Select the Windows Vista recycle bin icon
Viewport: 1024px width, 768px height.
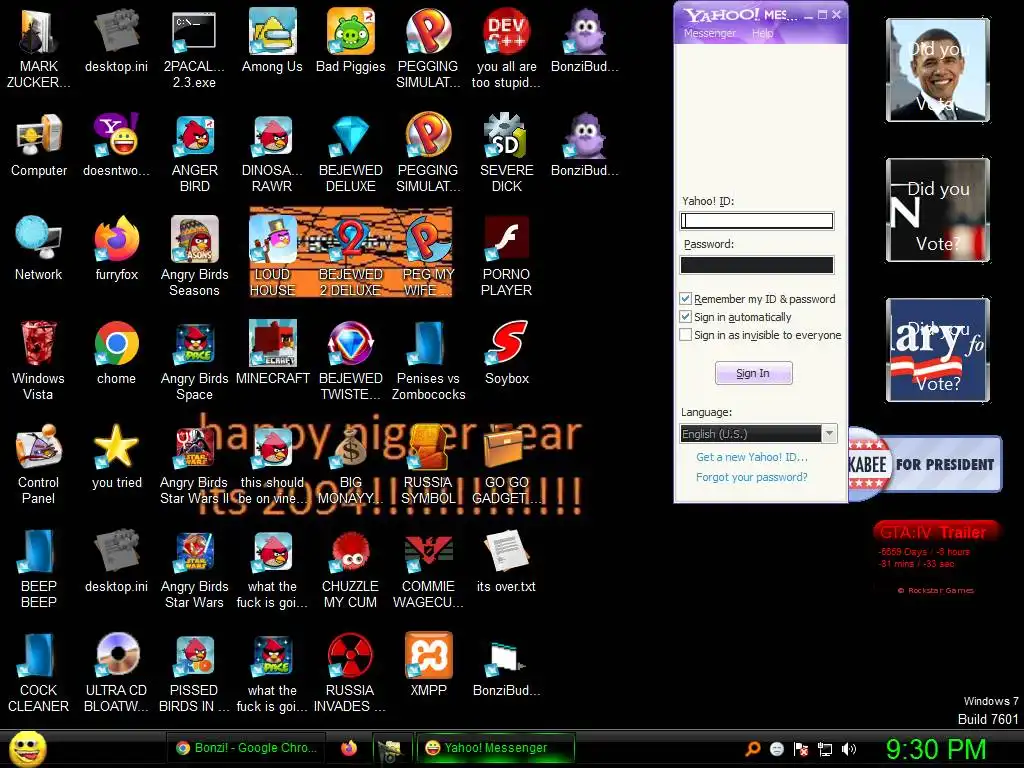pos(39,360)
